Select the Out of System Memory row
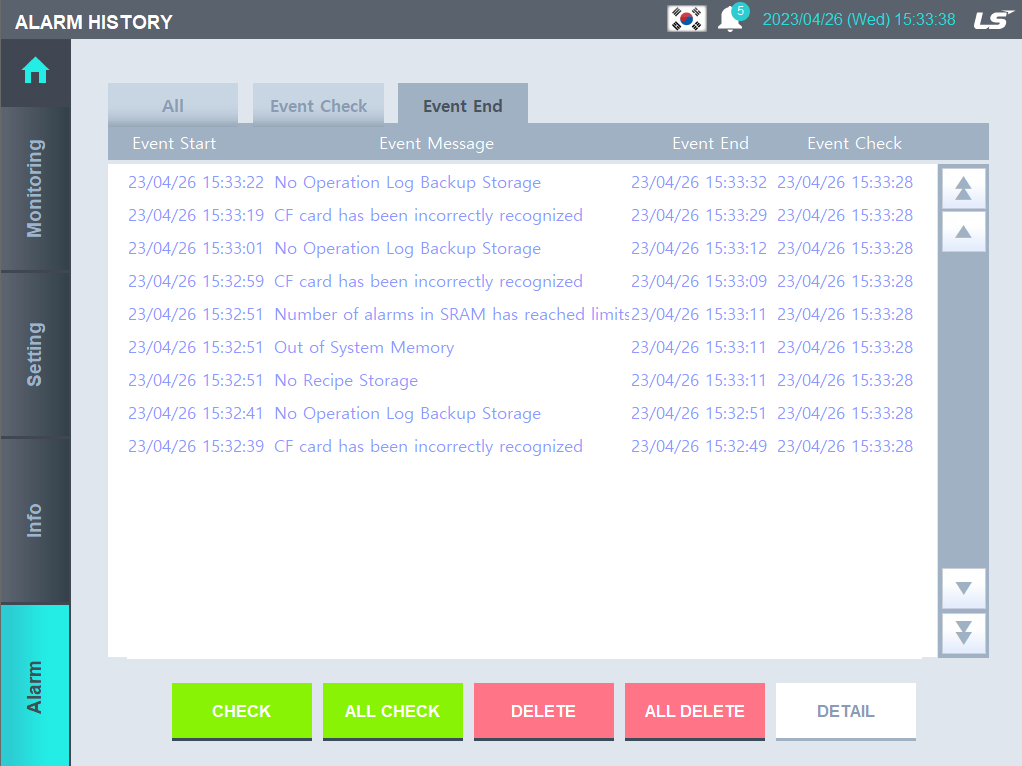This screenshot has width=1022, height=766. (x=521, y=347)
